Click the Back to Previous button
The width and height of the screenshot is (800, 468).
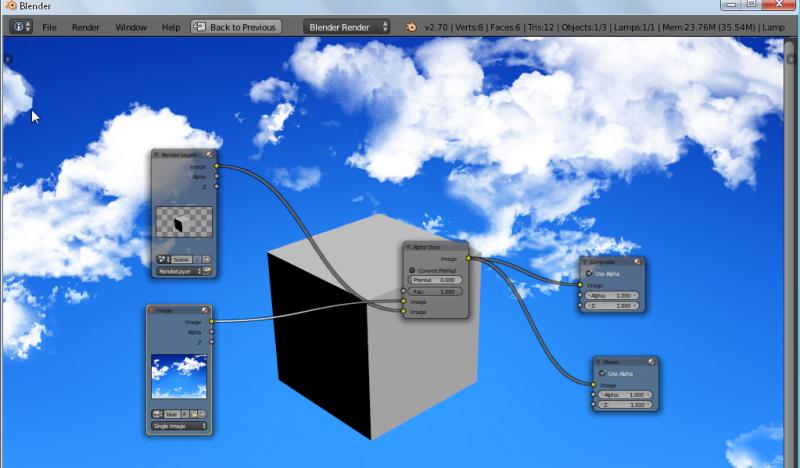click(x=236, y=27)
